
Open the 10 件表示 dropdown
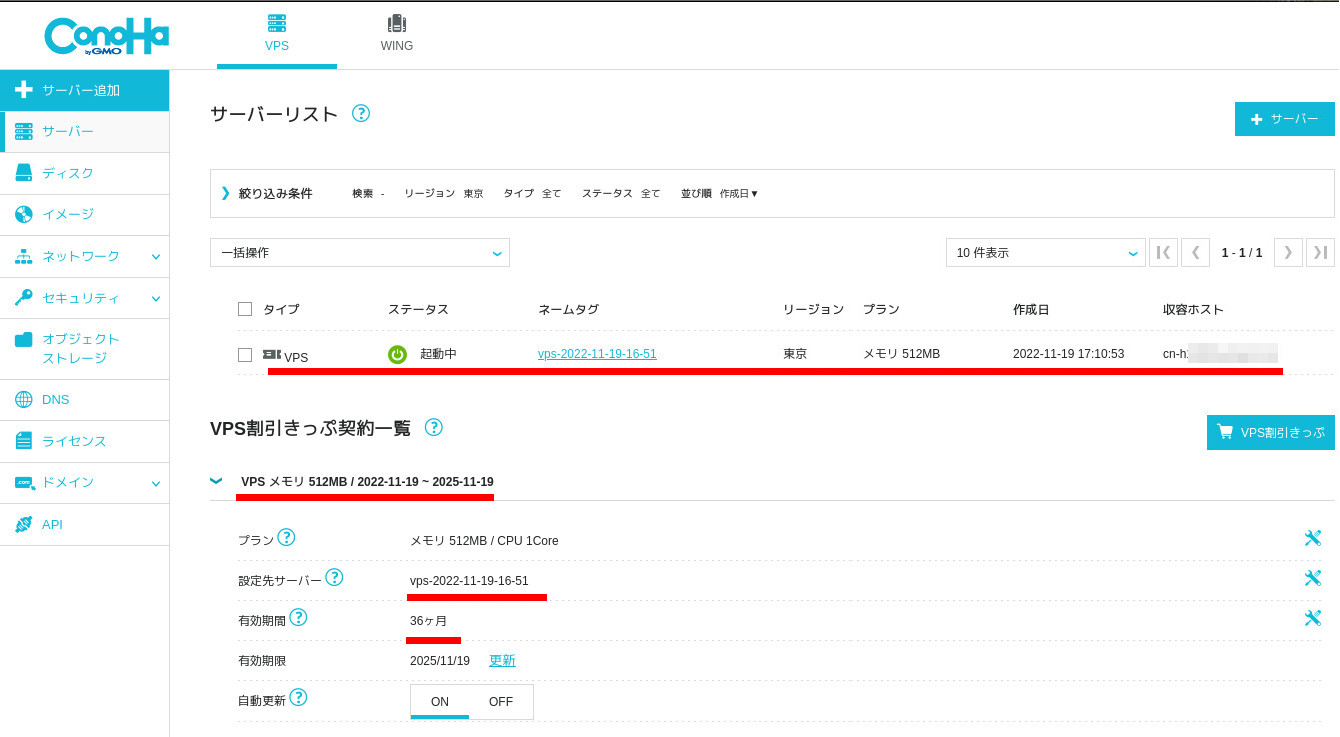pyautogui.click(x=1046, y=253)
